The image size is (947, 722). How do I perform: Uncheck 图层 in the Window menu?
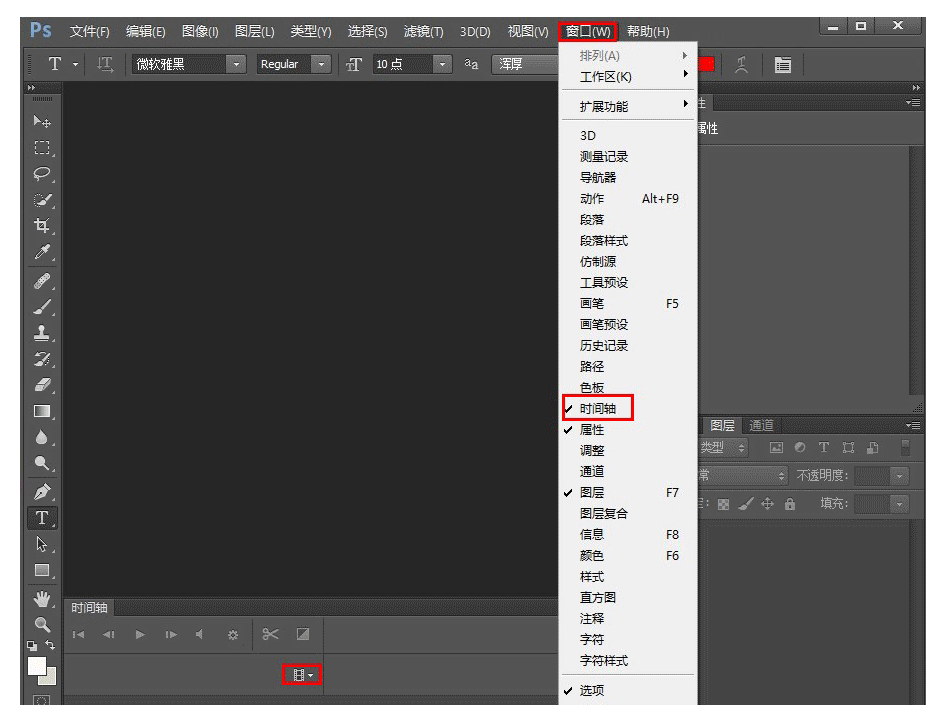pyautogui.click(x=592, y=493)
